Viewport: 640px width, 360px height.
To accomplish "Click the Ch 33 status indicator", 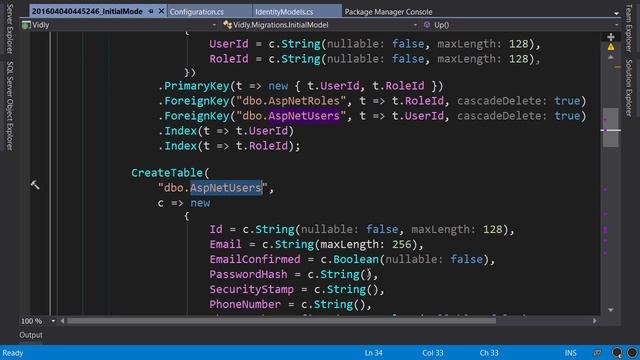I will [x=489, y=353].
